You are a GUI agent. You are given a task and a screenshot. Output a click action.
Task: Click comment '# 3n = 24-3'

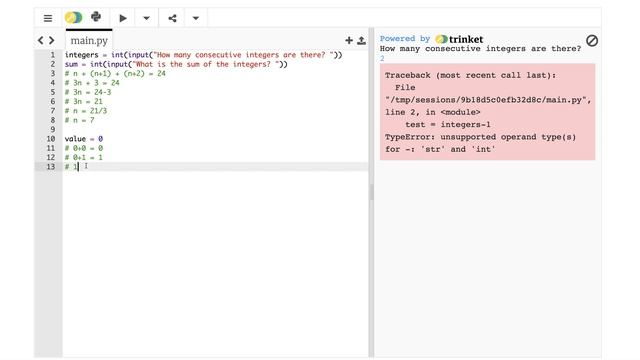(x=88, y=92)
